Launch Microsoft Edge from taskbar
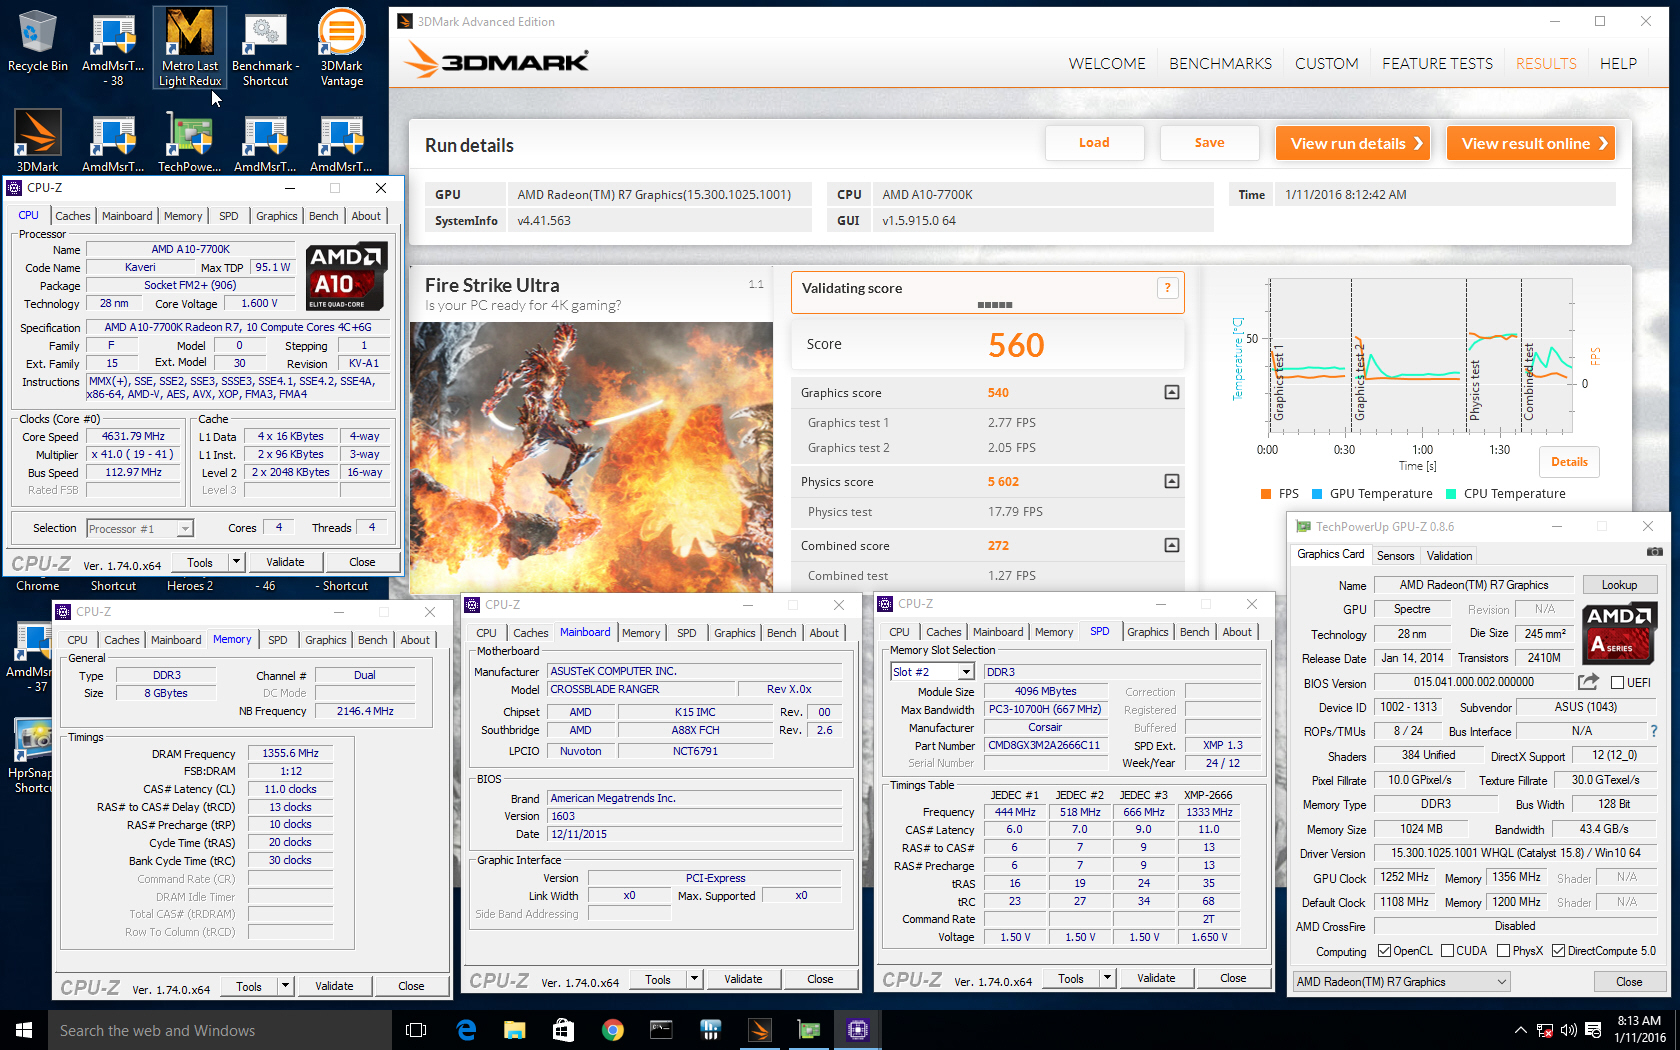1680x1050 pixels. (466, 1030)
